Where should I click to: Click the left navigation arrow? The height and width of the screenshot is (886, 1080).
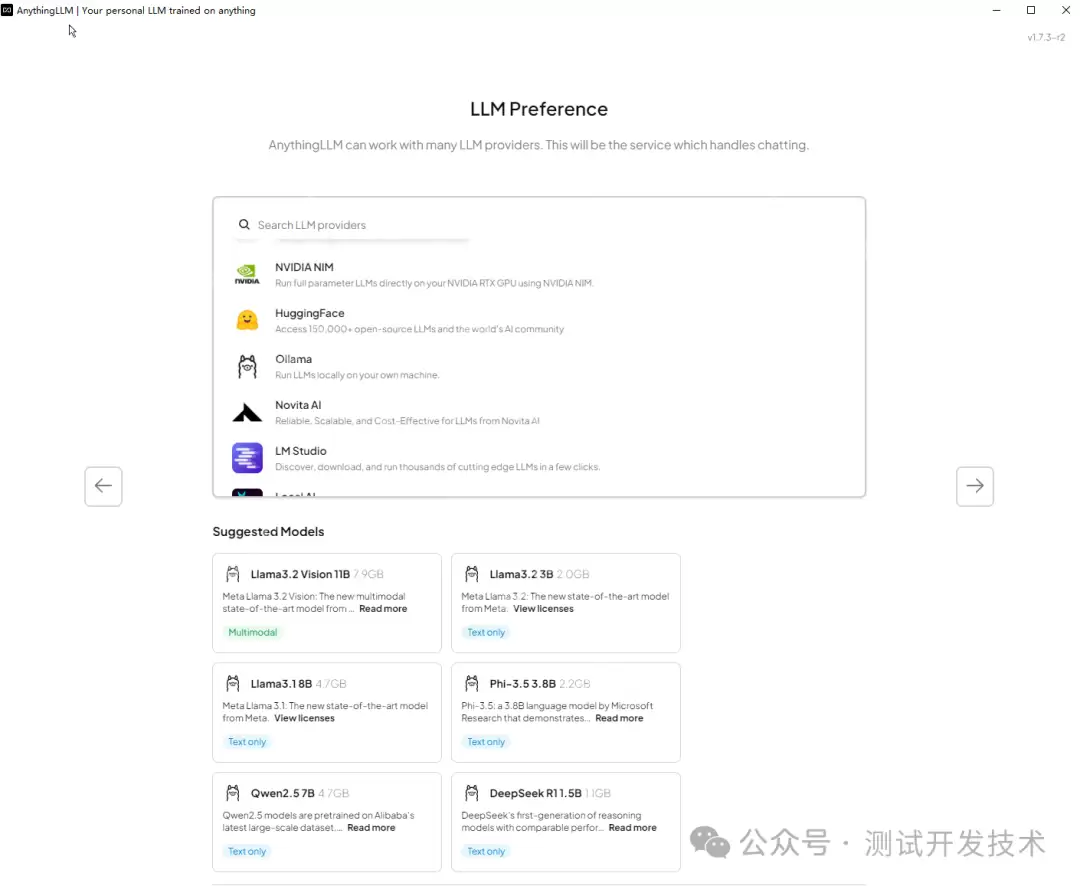(103, 486)
